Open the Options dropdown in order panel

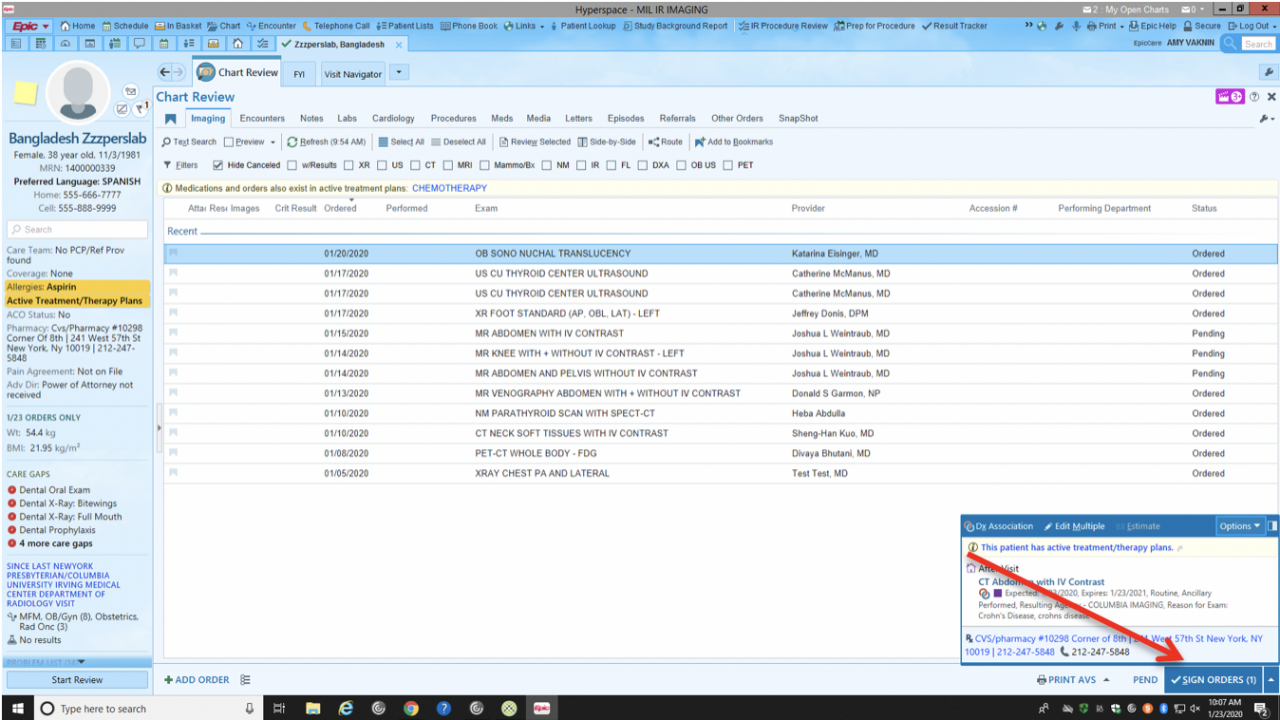(1240, 526)
